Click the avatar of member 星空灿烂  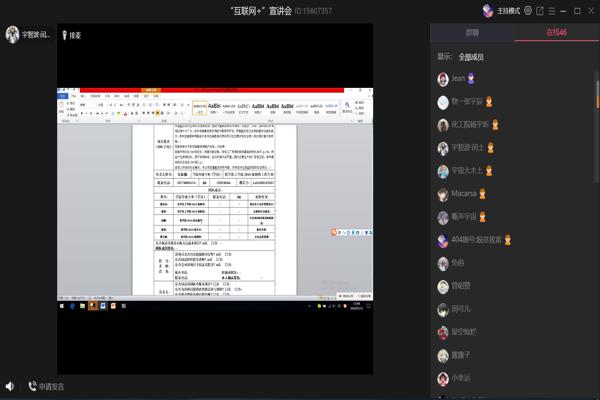pos(443,332)
